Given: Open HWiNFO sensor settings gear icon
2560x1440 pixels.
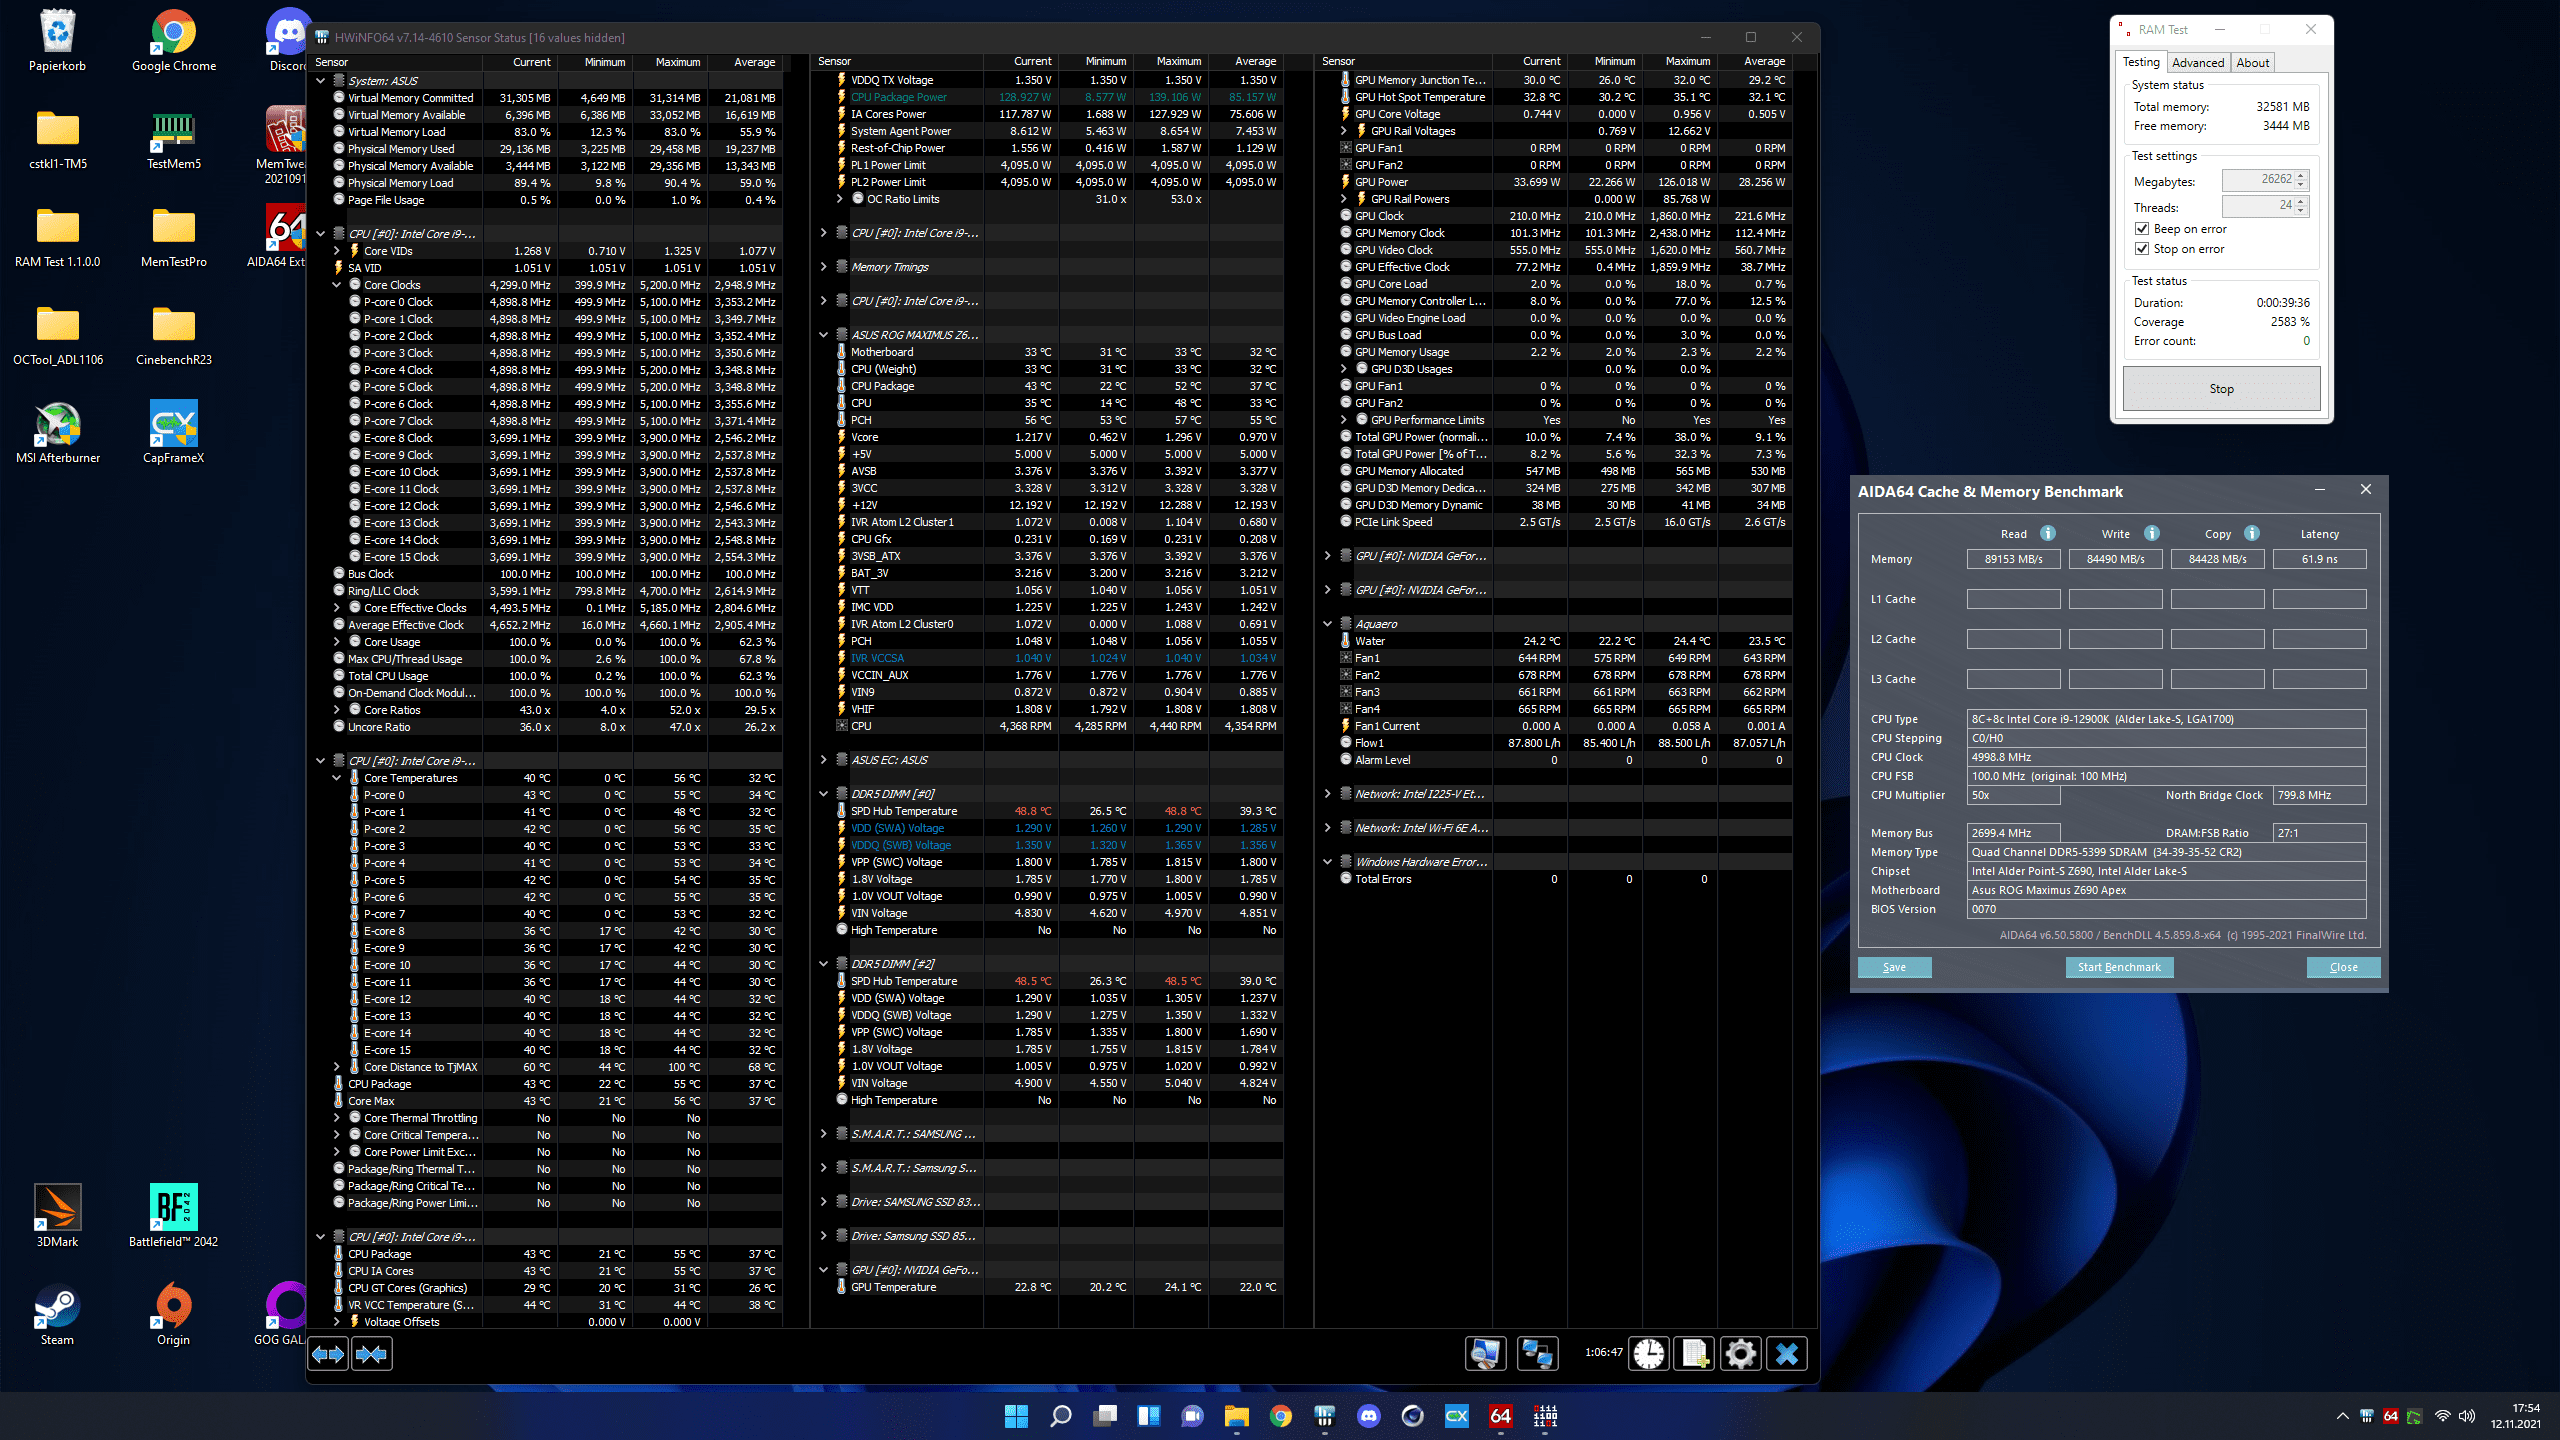Looking at the screenshot, I should pyautogui.click(x=1741, y=1354).
